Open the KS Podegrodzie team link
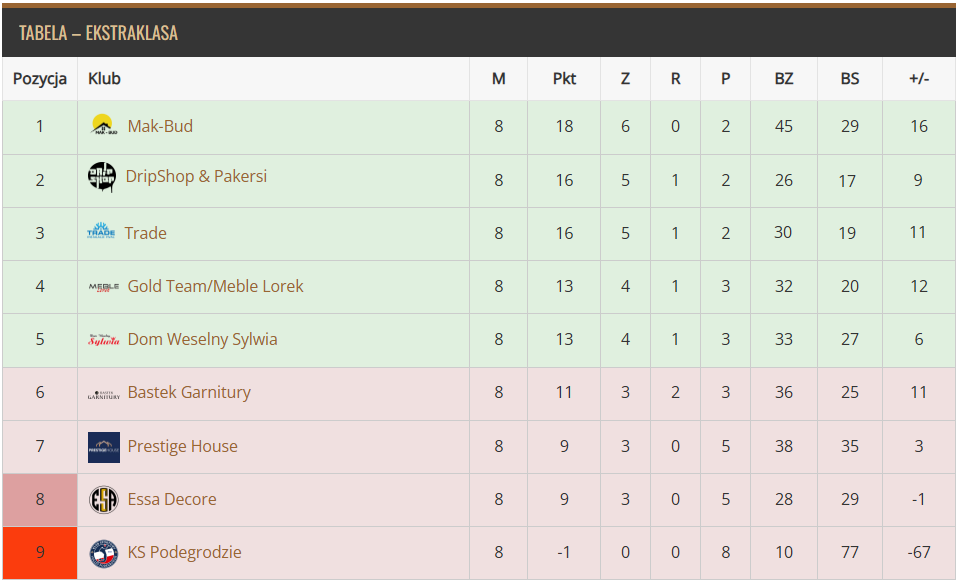 (184, 552)
